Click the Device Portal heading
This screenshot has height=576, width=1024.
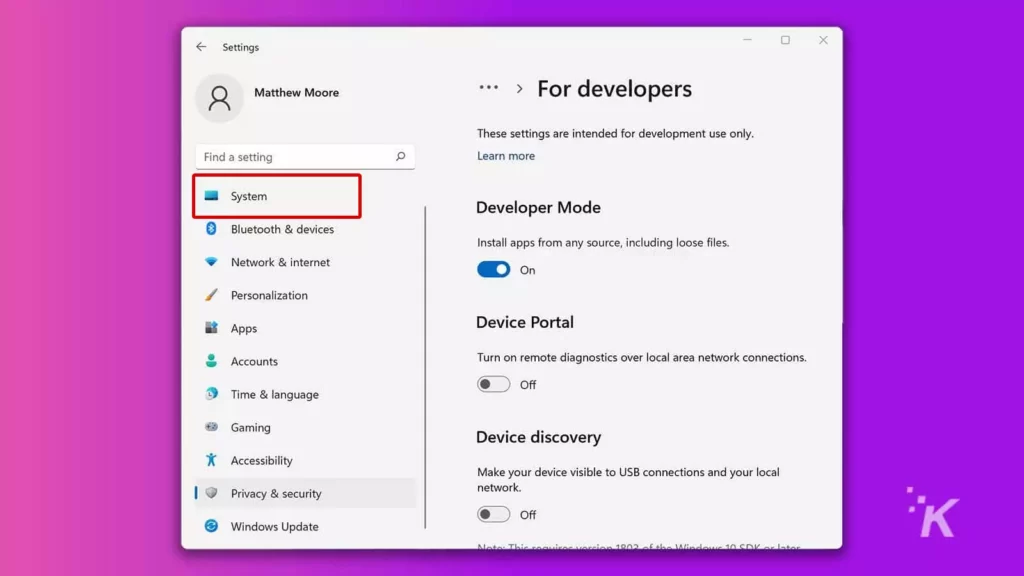click(x=524, y=322)
